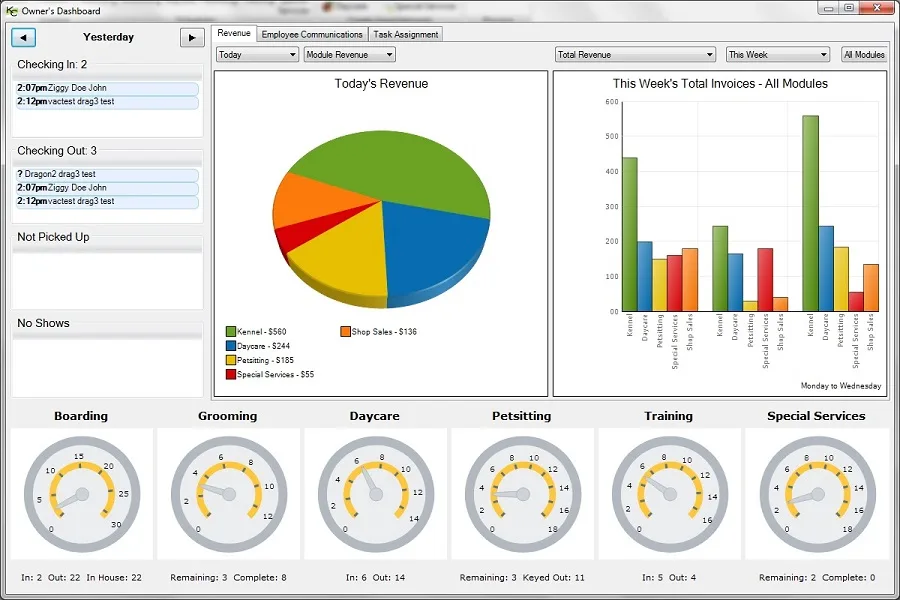Click the Boarding gauge dial
The width and height of the screenshot is (900, 600).
(x=82, y=494)
